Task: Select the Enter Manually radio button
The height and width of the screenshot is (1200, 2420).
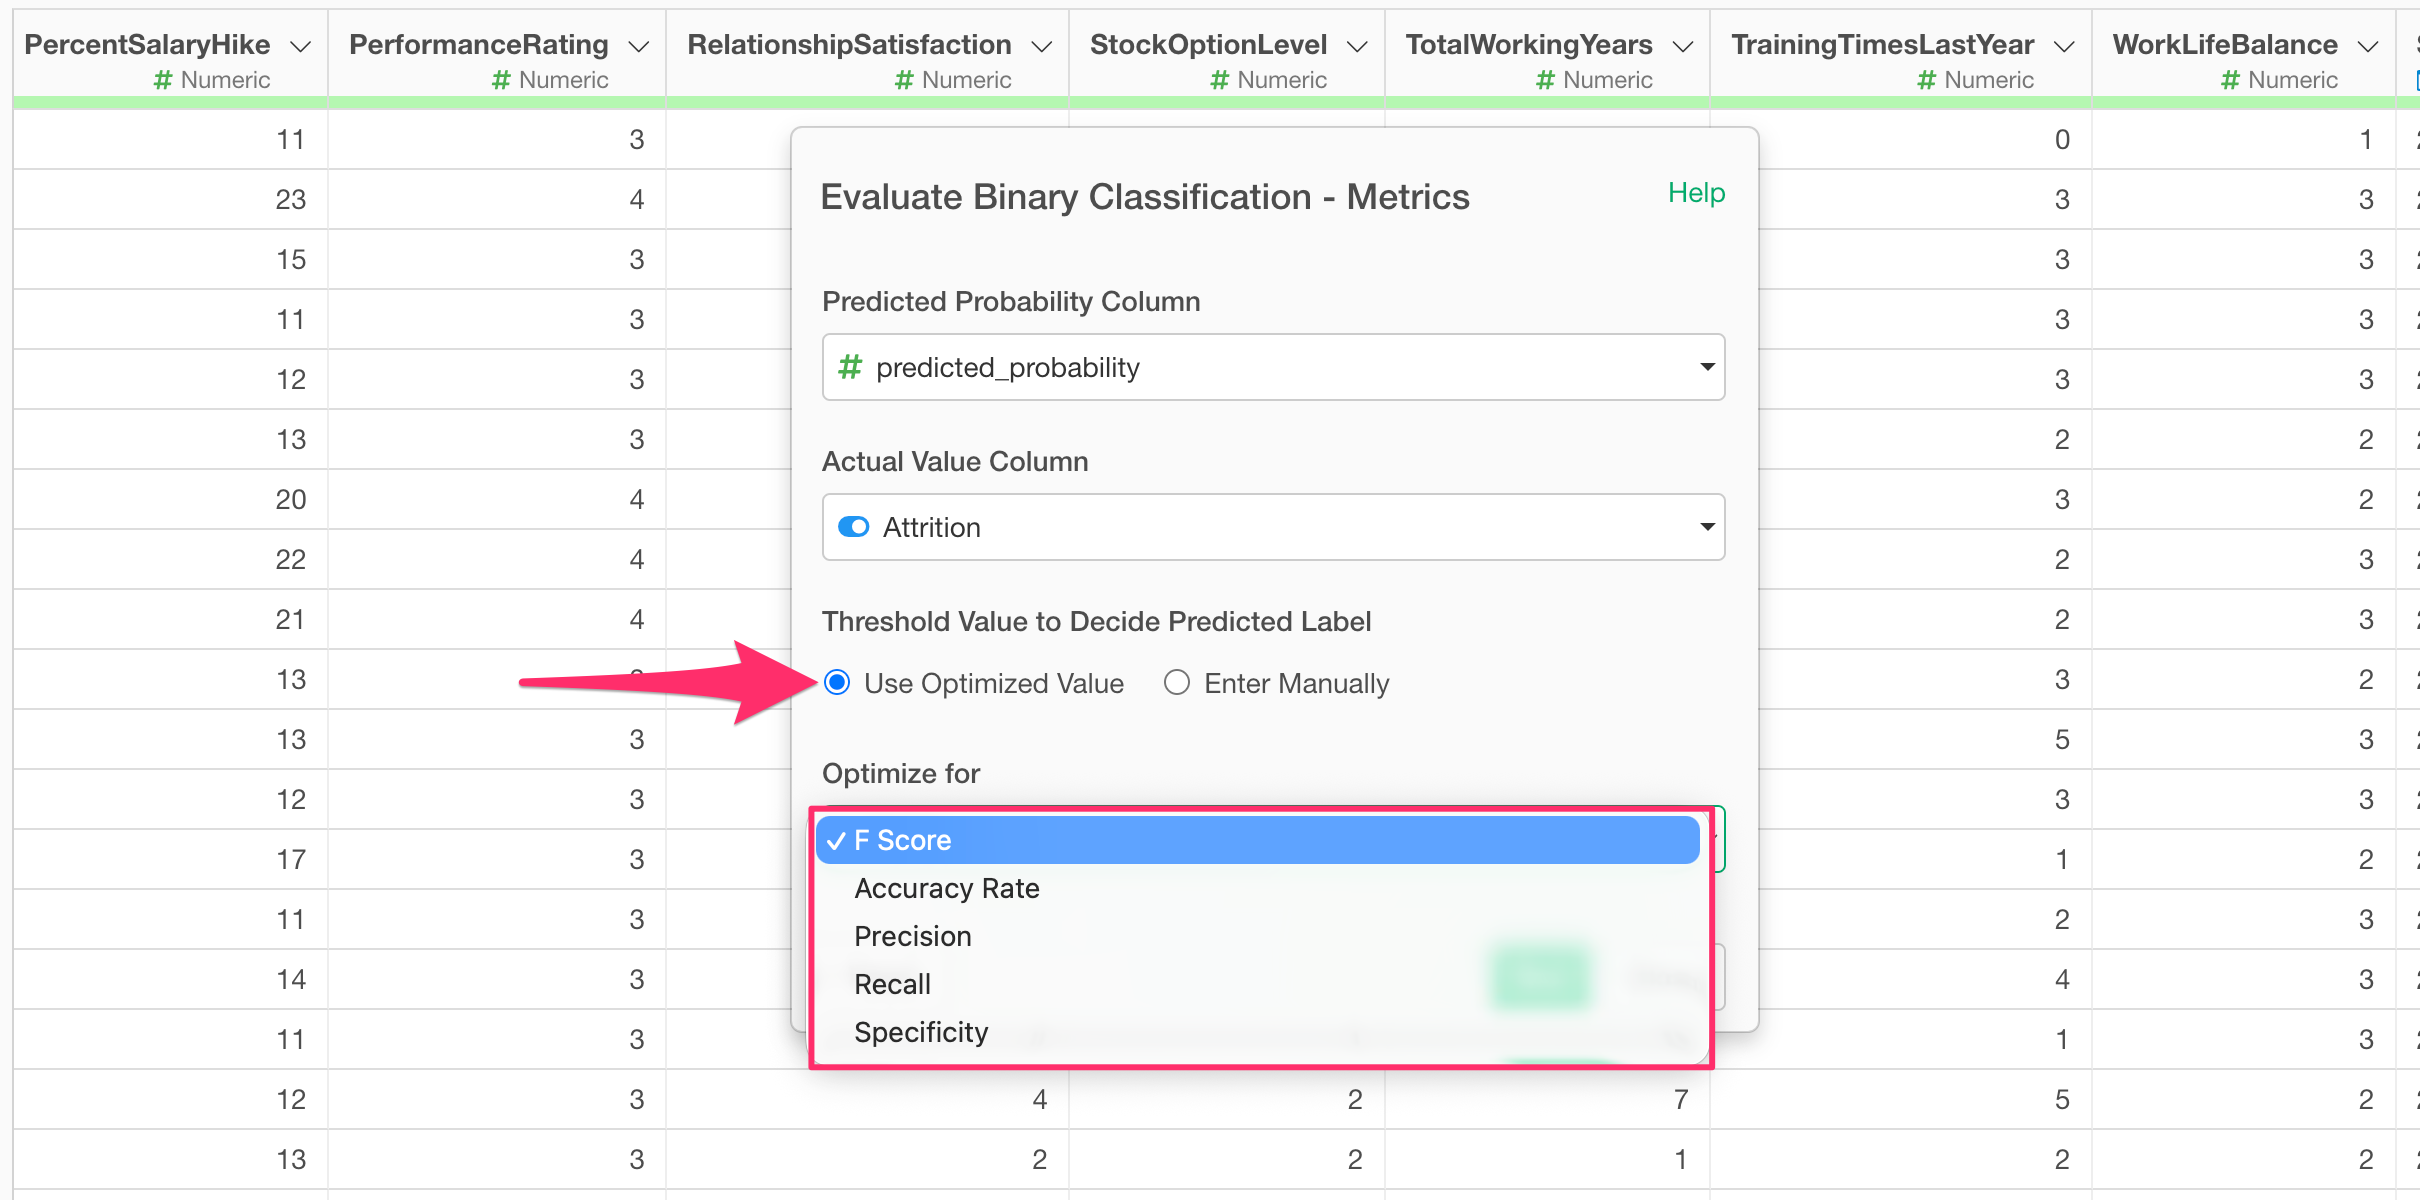Action: click(x=1177, y=683)
